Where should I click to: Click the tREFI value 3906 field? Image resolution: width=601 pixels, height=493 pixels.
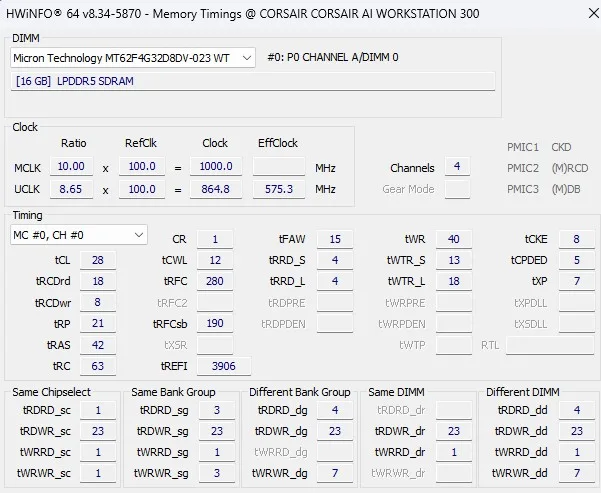click(x=224, y=366)
